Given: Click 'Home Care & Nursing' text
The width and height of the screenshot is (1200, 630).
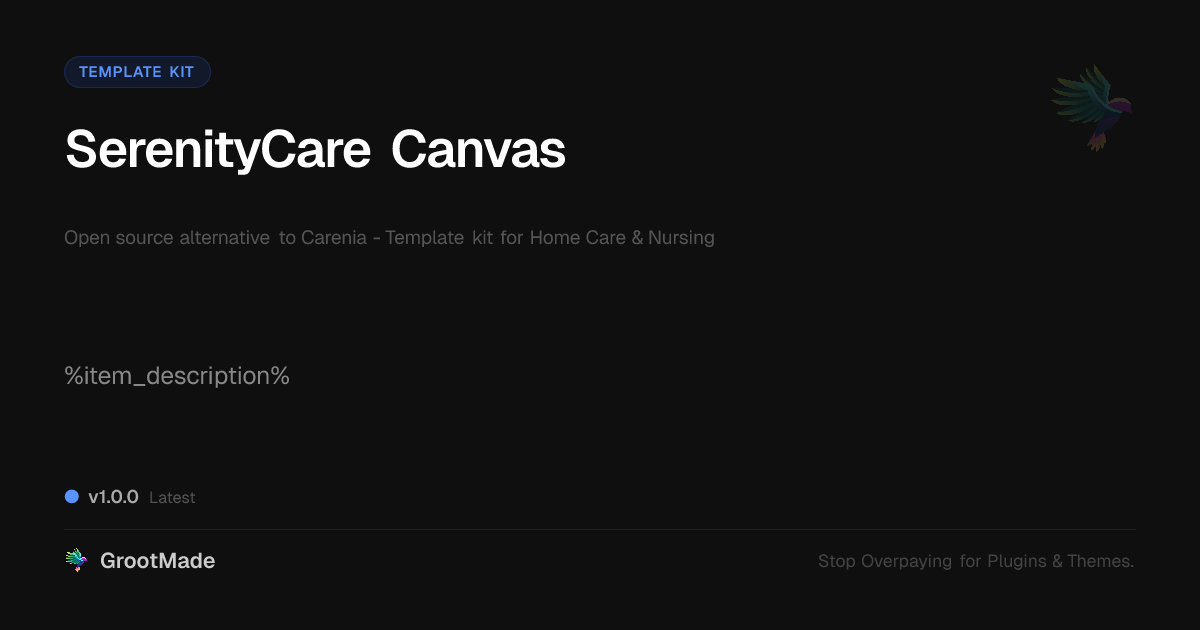Looking at the screenshot, I should click(x=622, y=238).
